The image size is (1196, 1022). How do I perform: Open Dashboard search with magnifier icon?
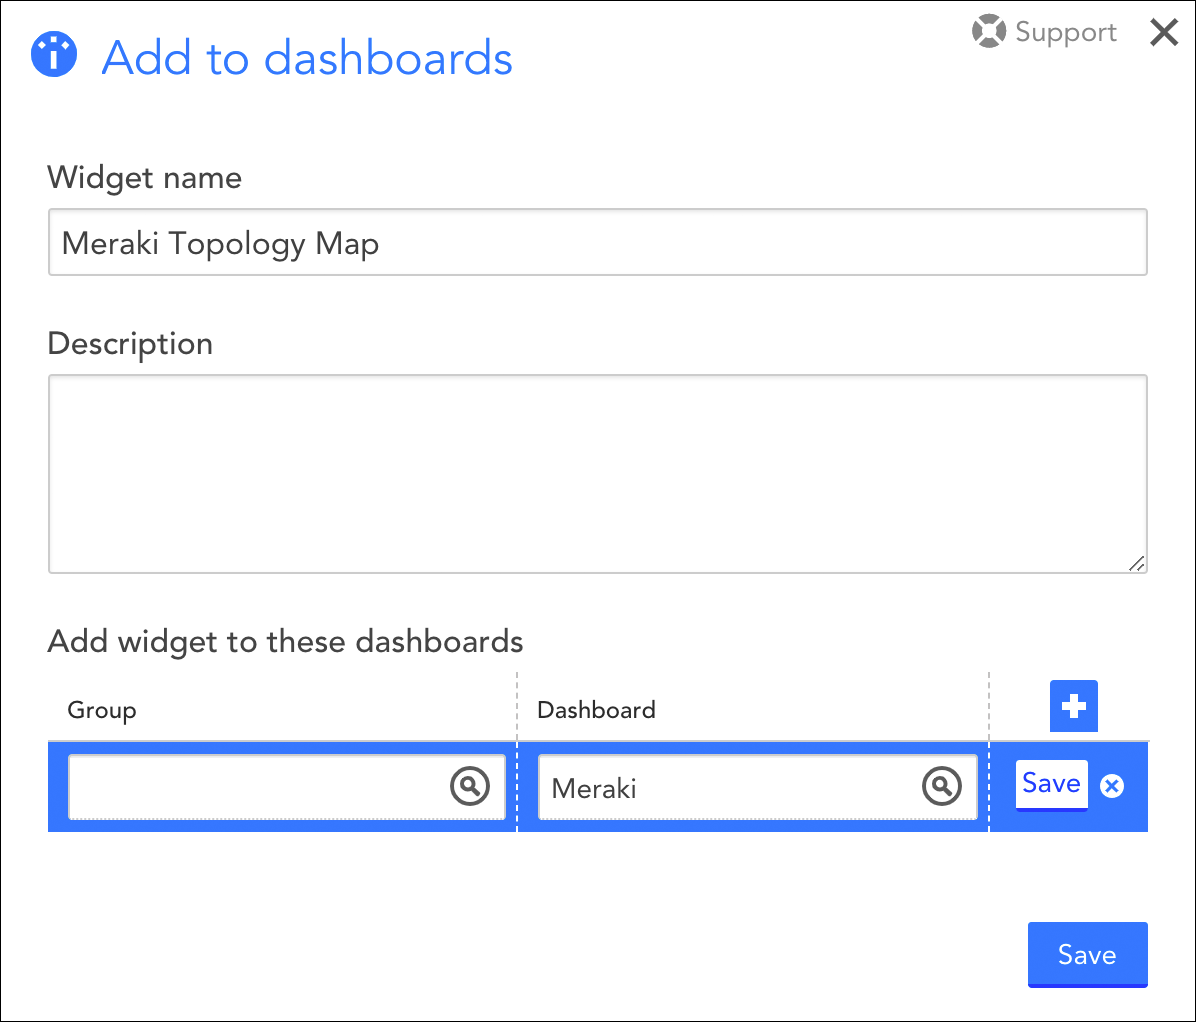coord(941,787)
